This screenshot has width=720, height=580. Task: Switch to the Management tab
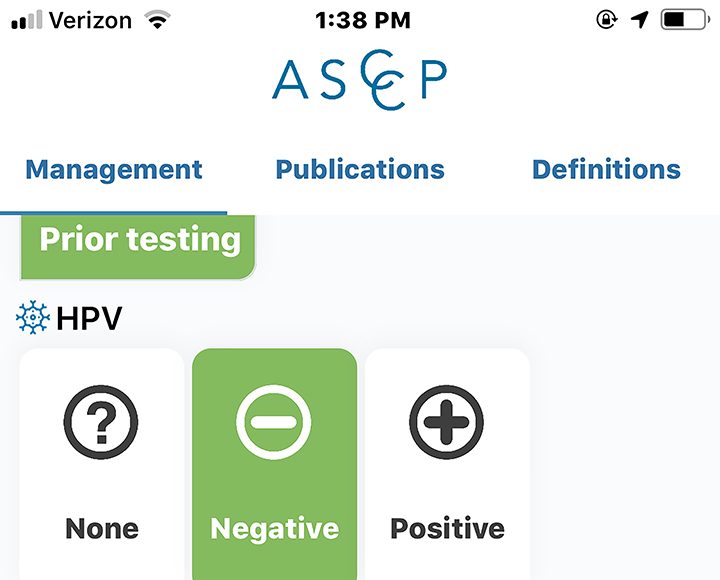tap(113, 169)
